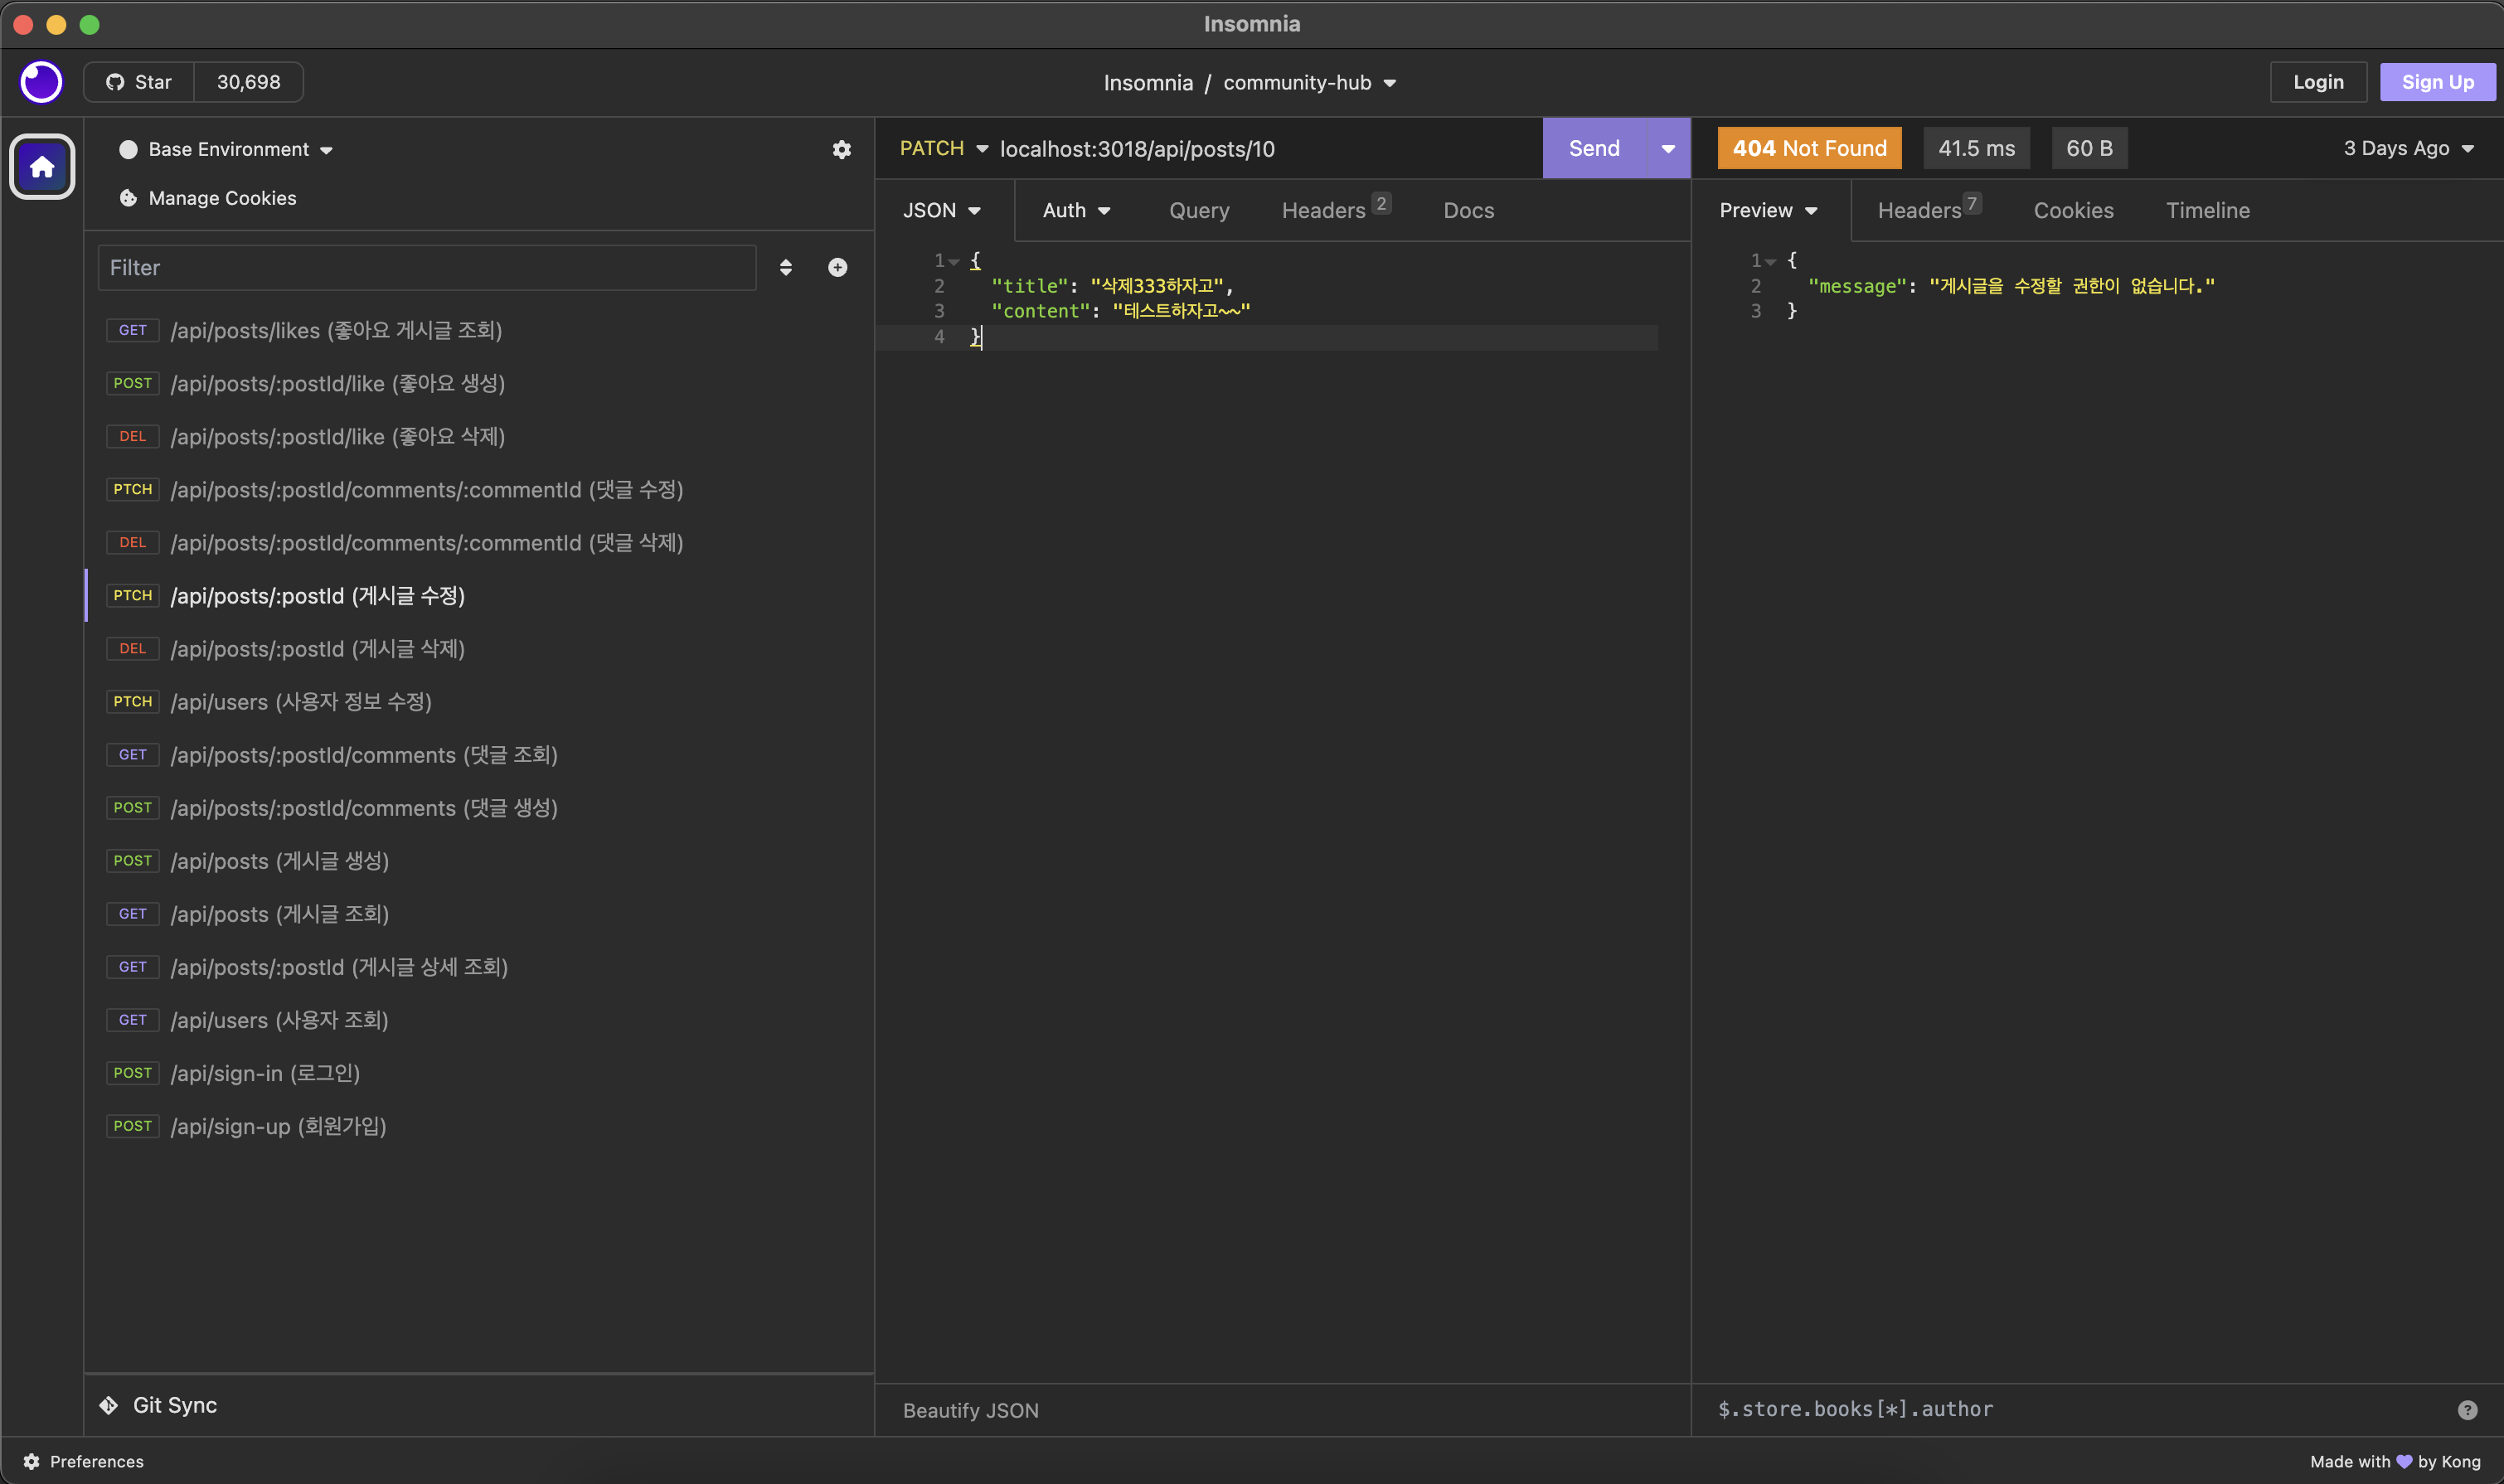Click the create new request plus icon
2504x1484 pixels.
(x=838, y=268)
